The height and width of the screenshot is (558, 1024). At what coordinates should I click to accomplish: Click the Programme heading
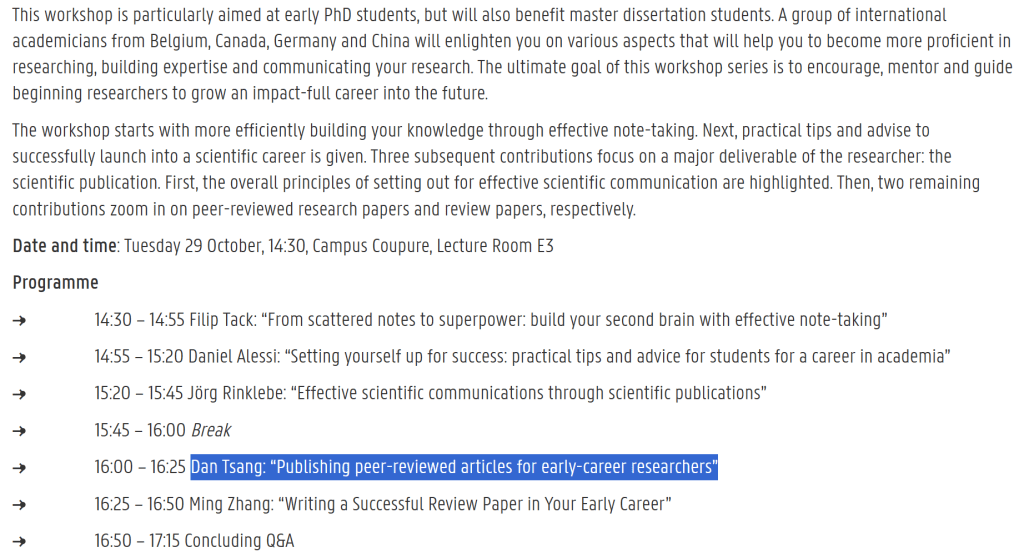coord(55,283)
